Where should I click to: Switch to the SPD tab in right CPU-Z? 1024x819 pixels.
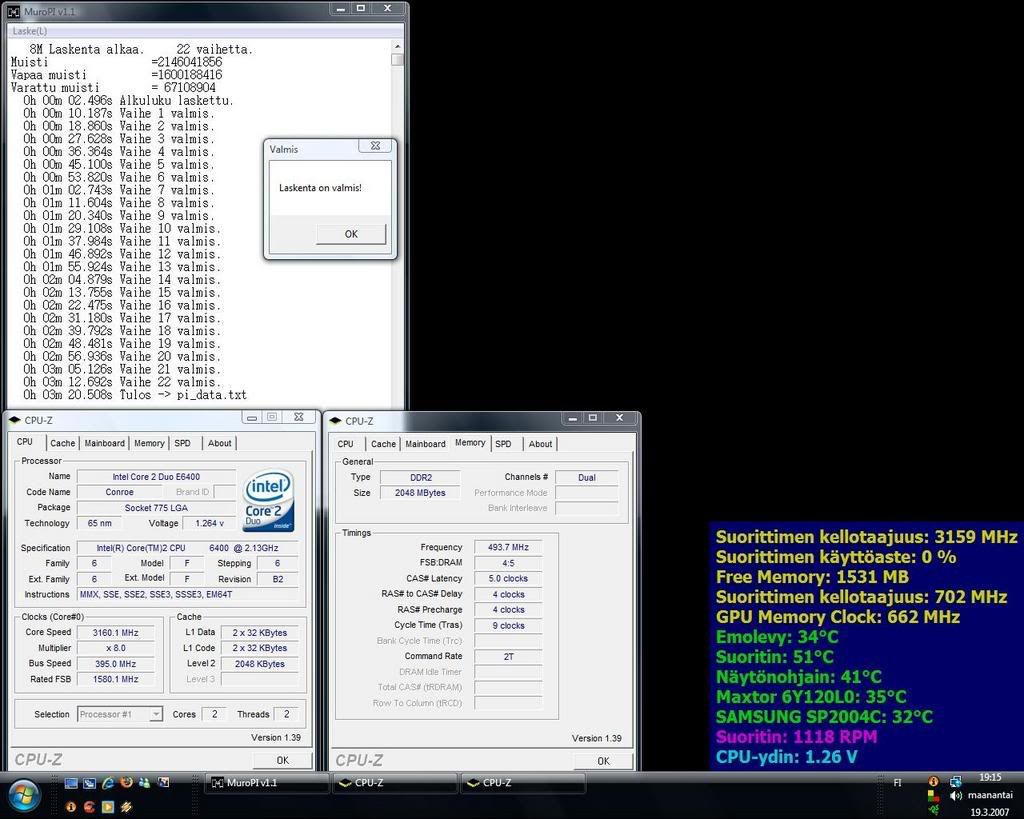[x=503, y=444]
